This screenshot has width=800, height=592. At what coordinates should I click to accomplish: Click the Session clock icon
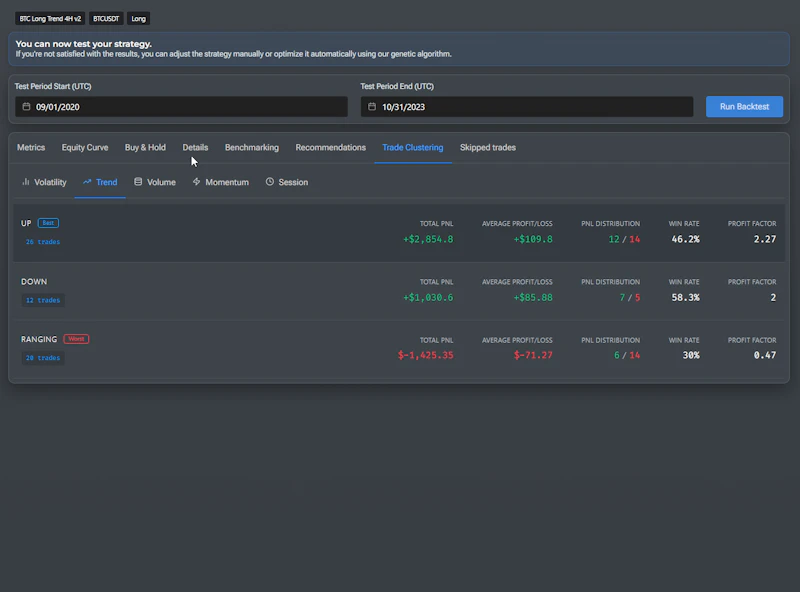[269, 182]
